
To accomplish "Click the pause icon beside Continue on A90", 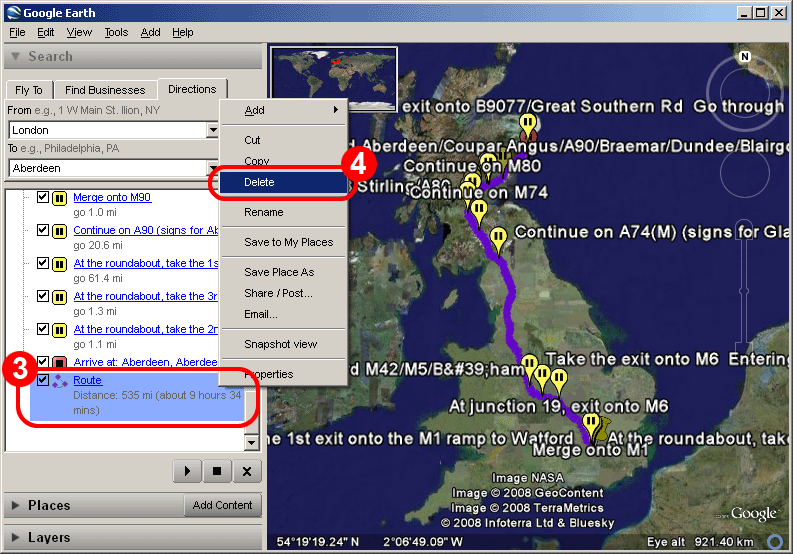I will click(60, 231).
